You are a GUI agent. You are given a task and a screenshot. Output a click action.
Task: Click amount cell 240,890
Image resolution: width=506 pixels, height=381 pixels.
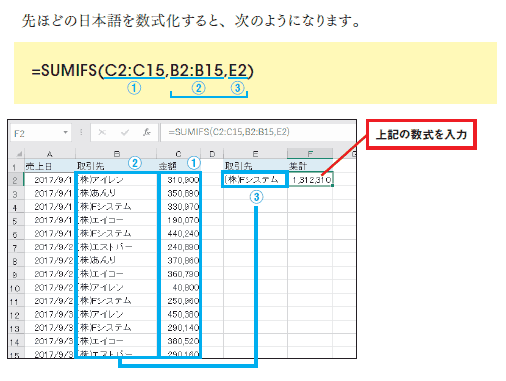pyautogui.click(x=180, y=247)
